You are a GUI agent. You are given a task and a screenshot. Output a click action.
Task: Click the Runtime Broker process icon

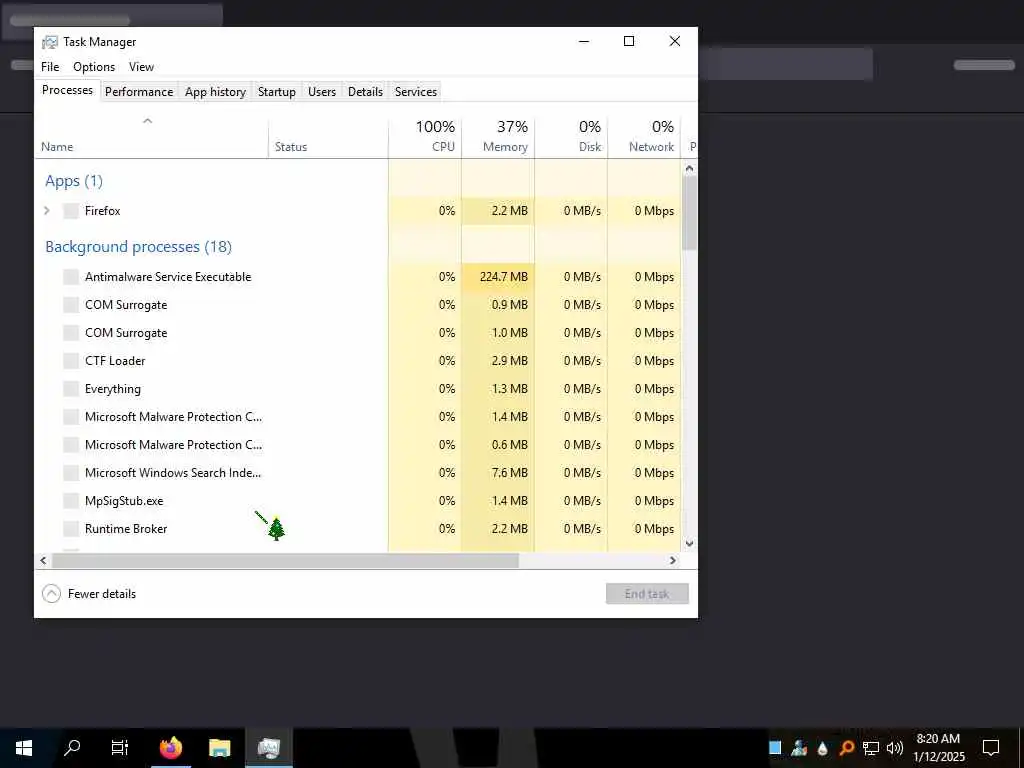click(71, 529)
